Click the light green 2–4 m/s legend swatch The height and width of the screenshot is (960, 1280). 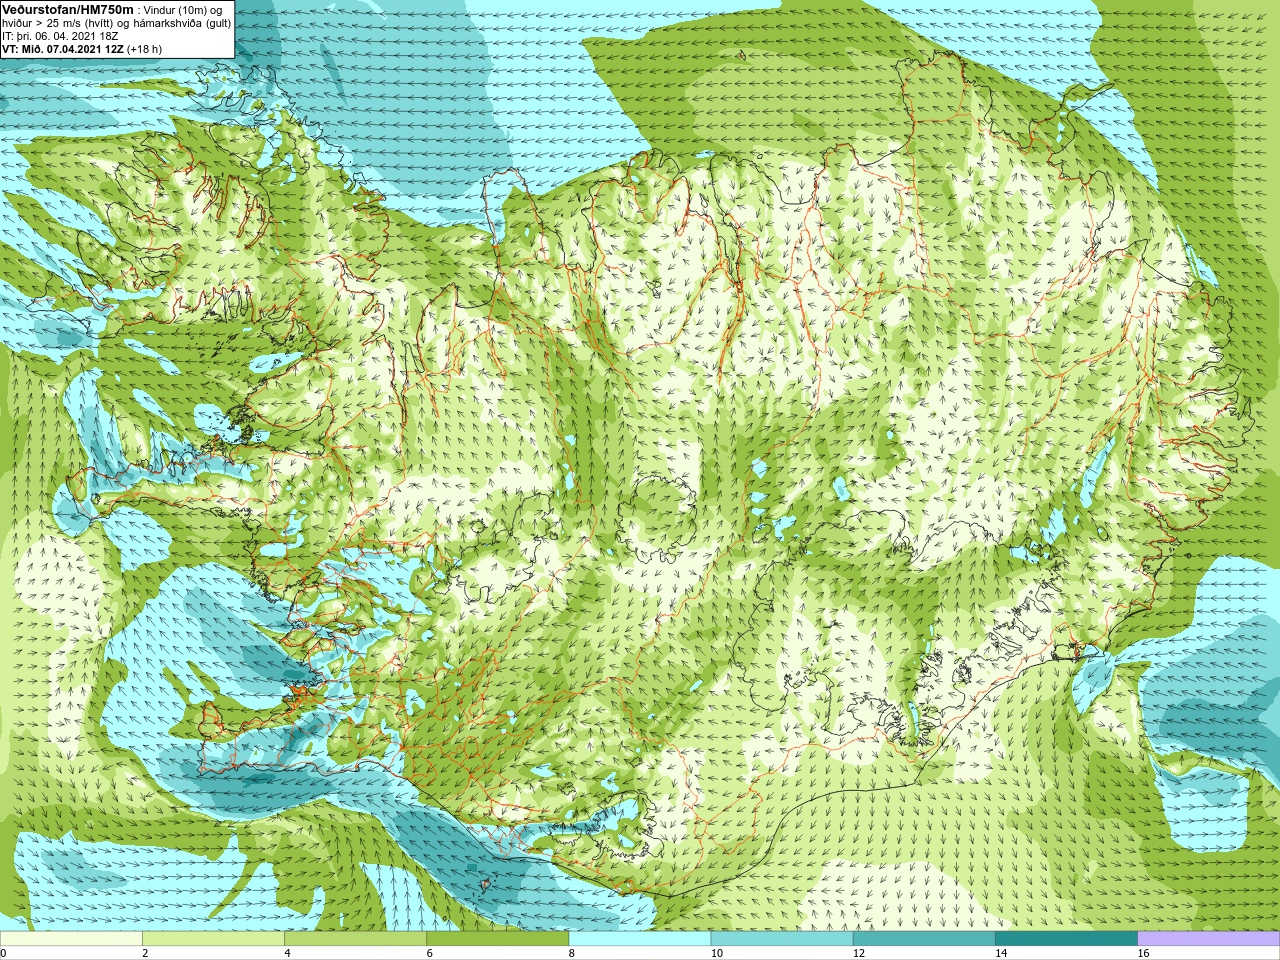213,939
